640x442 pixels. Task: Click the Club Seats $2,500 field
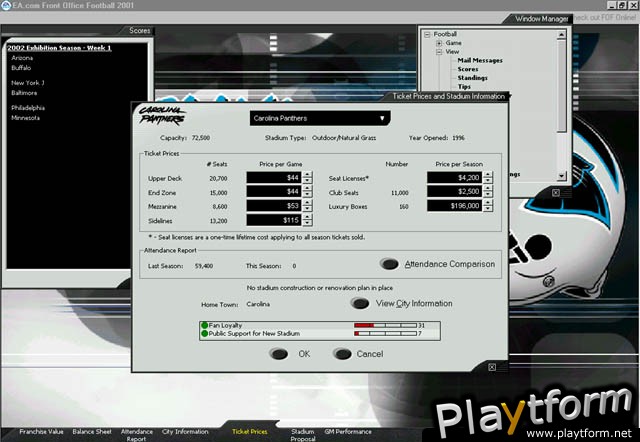click(x=455, y=191)
